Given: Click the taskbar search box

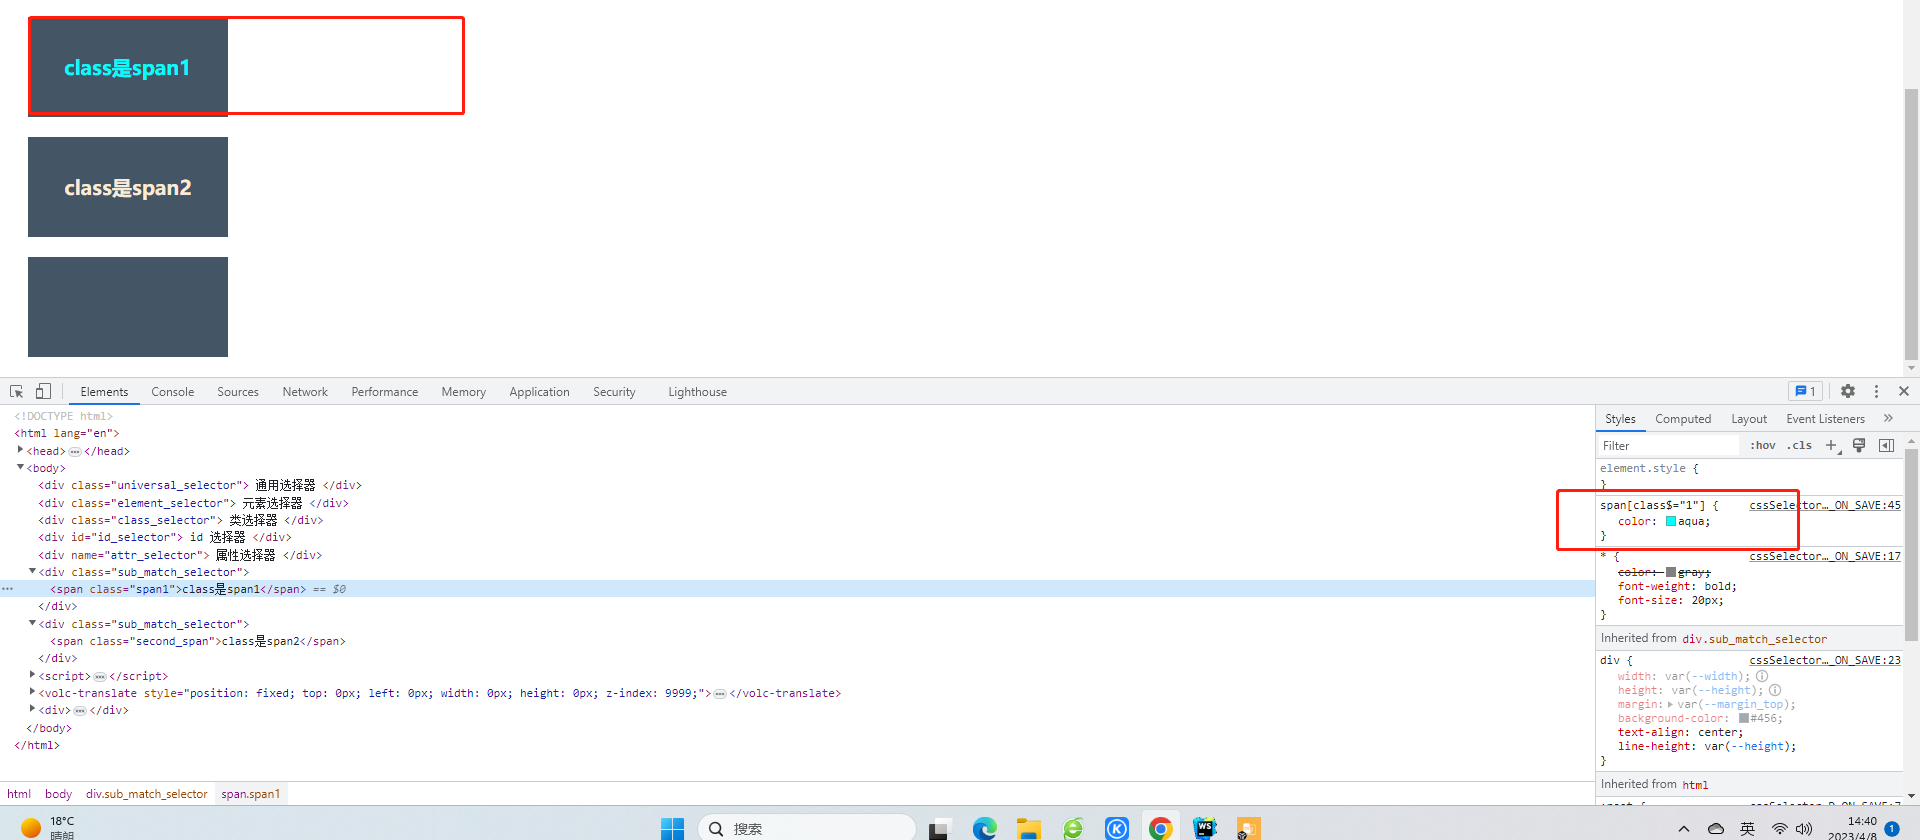Looking at the screenshot, I should (x=806, y=828).
